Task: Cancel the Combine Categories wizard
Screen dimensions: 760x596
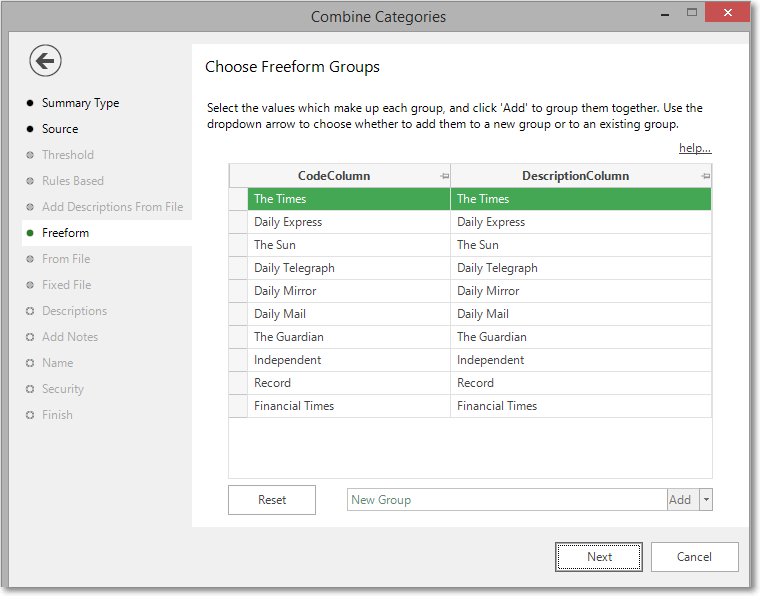Action: [695, 557]
